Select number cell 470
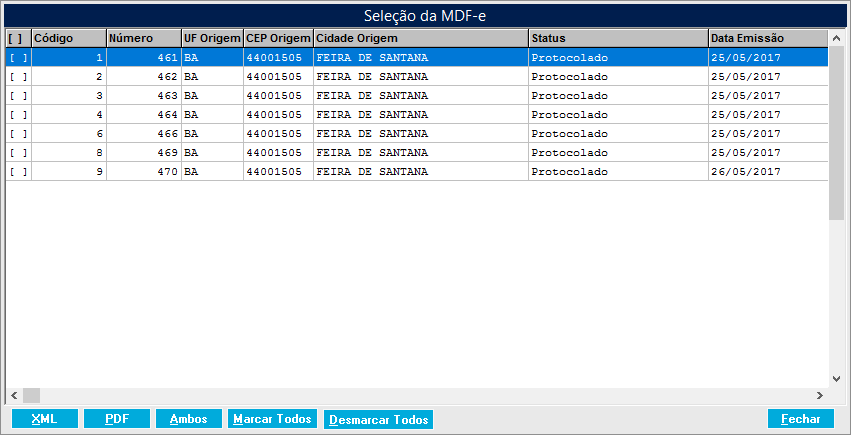This screenshot has width=851, height=435. point(144,171)
